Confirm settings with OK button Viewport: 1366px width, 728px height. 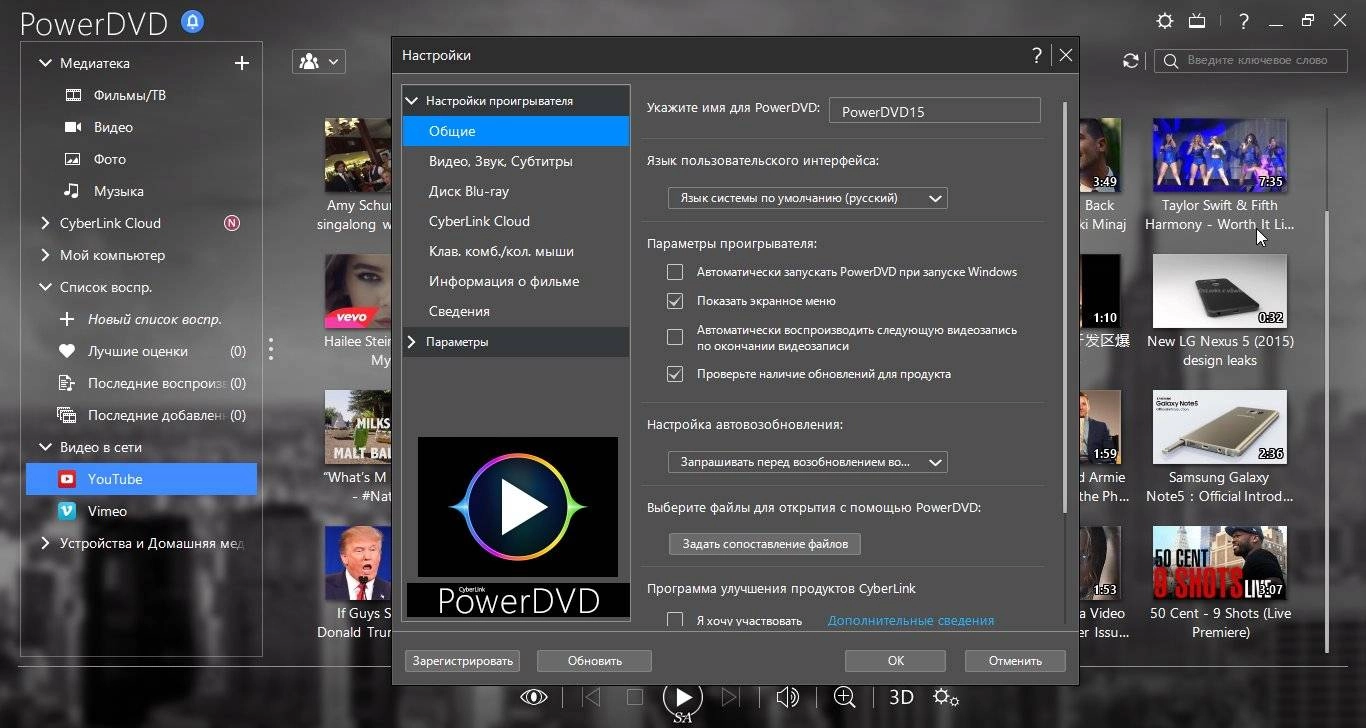(895, 660)
